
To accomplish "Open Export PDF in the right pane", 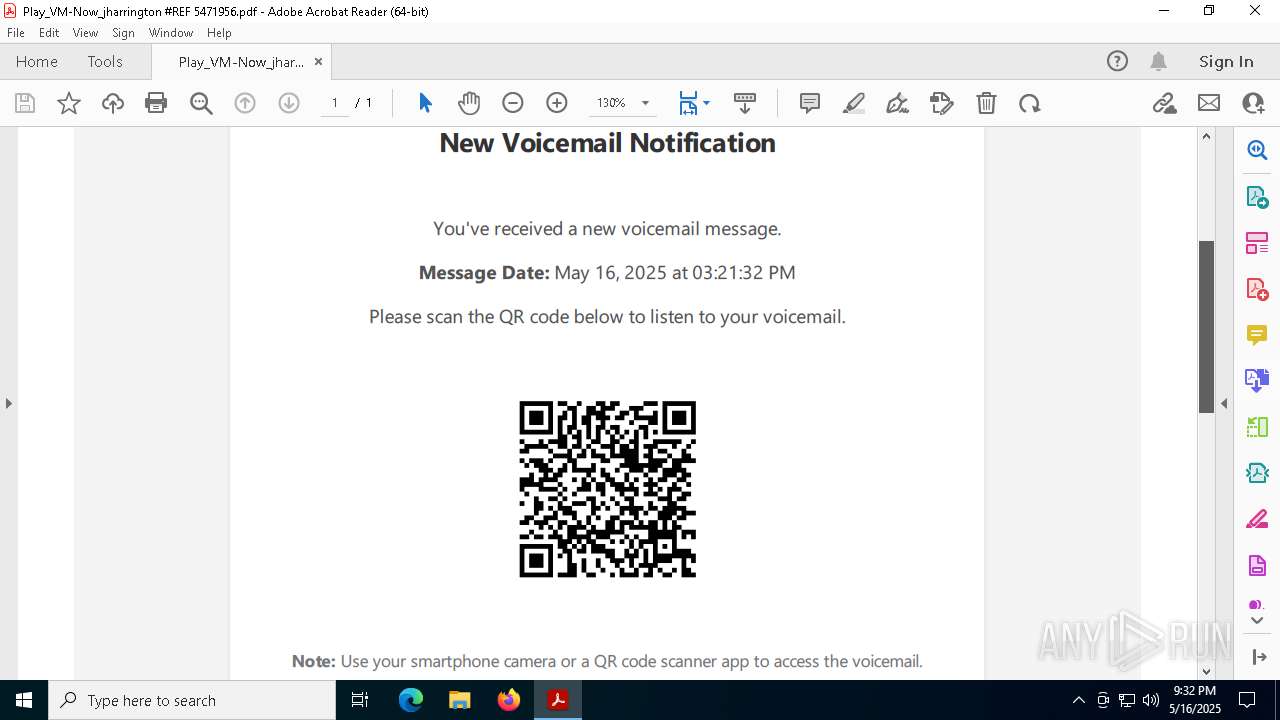I will pyautogui.click(x=1257, y=197).
